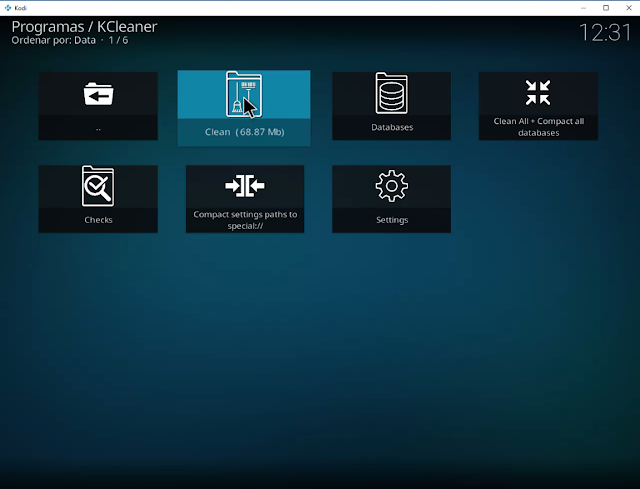Viewport: 640px width, 489px height.
Task: Select the Clean All compress arrows icon
Action: [538, 93]
